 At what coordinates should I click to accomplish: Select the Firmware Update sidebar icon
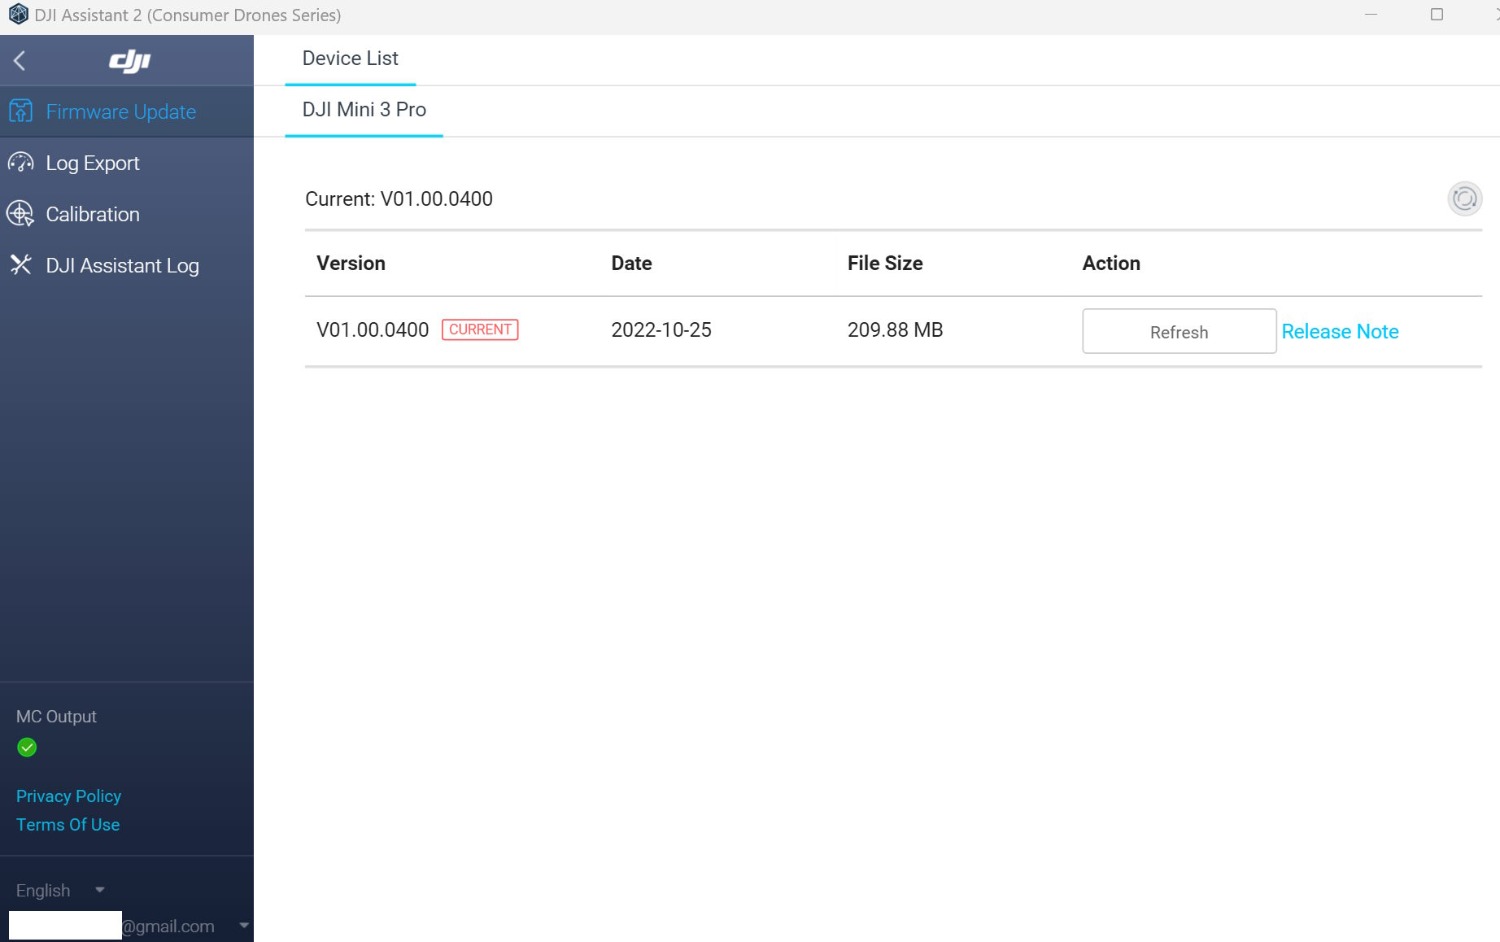20,111
